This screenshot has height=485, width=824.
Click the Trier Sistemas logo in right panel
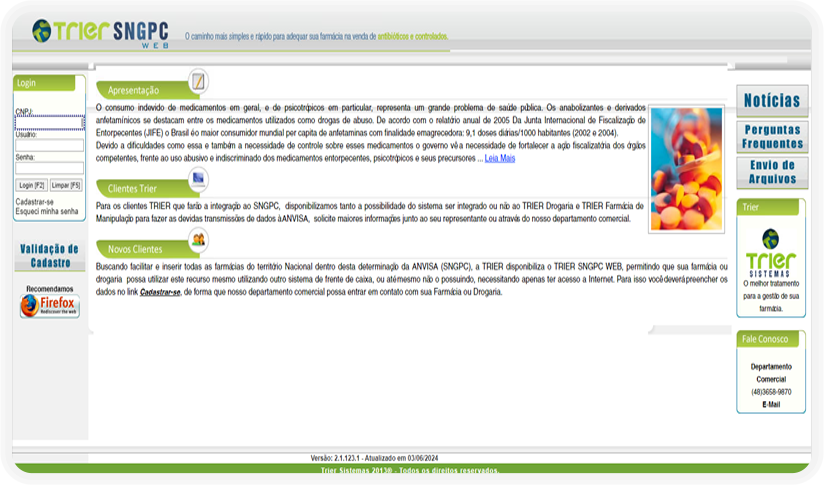click(x=770, y=253)
